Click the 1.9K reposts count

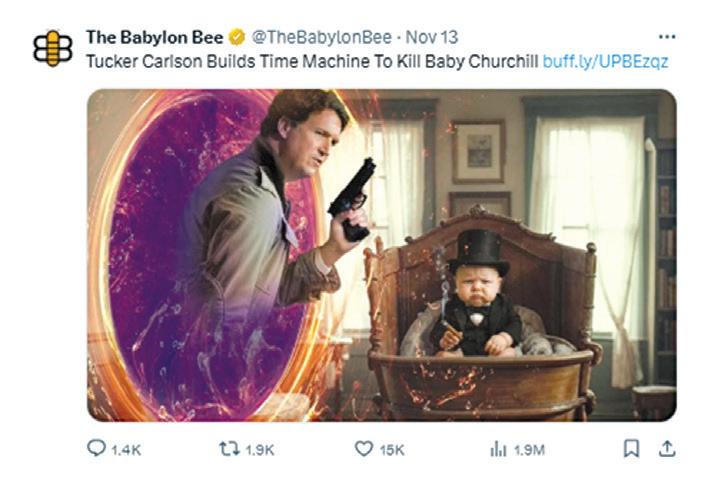pyautogui.click(x=258, y=450)
